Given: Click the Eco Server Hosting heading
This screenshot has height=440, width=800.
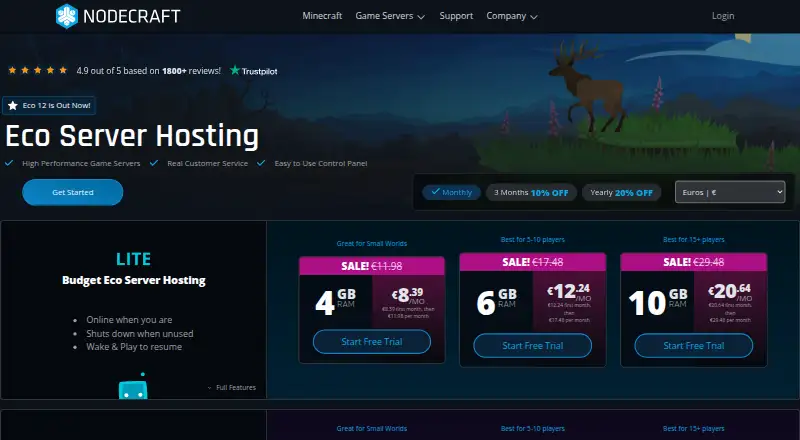Looking at the screenshot, I should 132,136.
